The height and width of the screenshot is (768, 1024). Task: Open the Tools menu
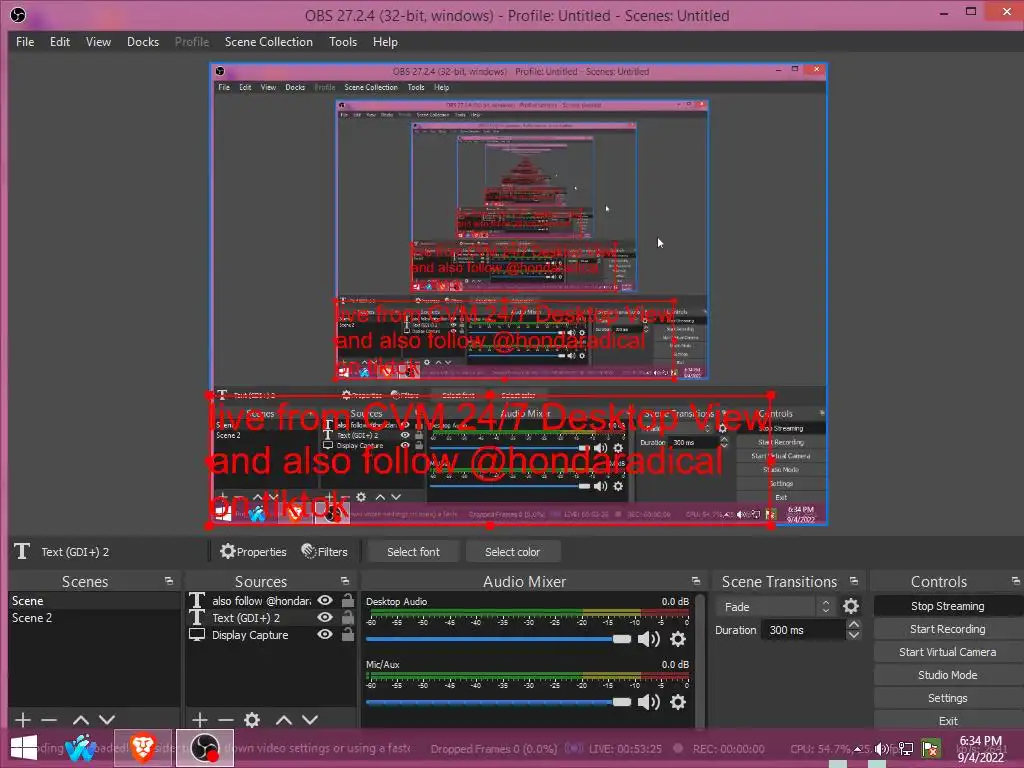point(343,42)
